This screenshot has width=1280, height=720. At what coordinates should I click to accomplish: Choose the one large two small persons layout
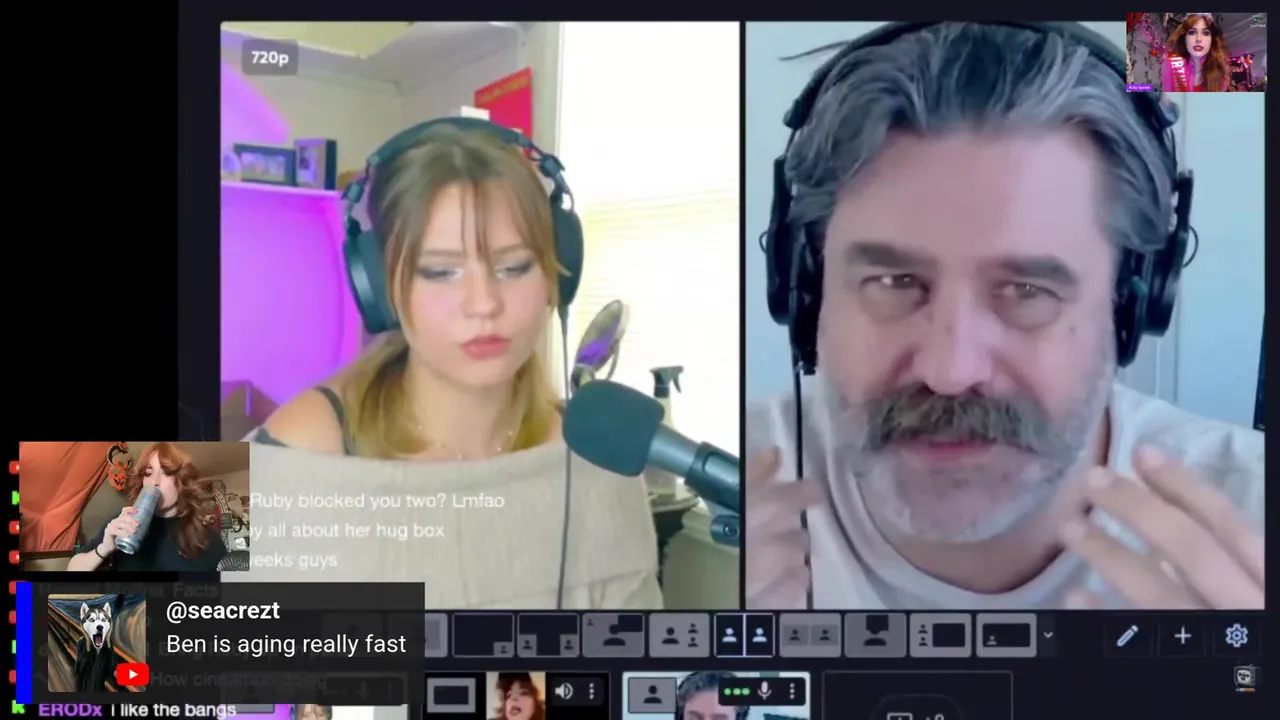click(679, 635)
